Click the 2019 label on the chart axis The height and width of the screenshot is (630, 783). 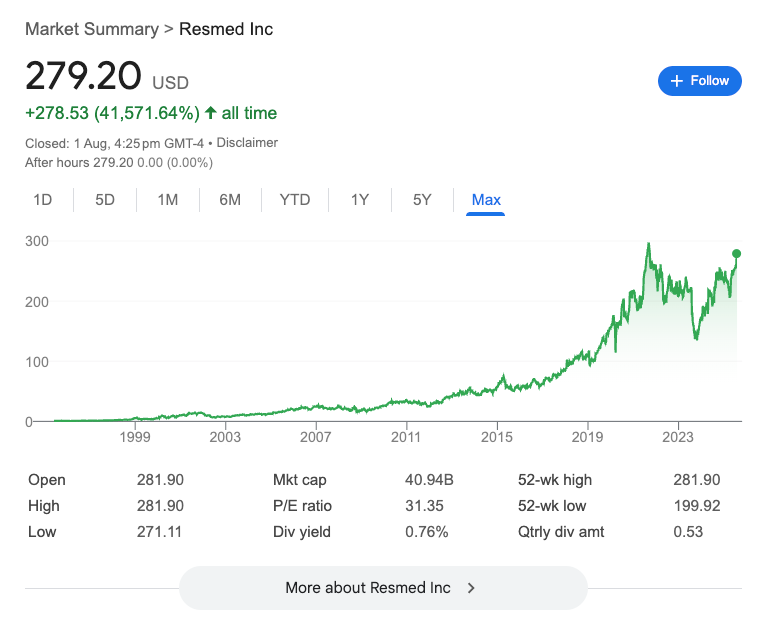(587, 437)
